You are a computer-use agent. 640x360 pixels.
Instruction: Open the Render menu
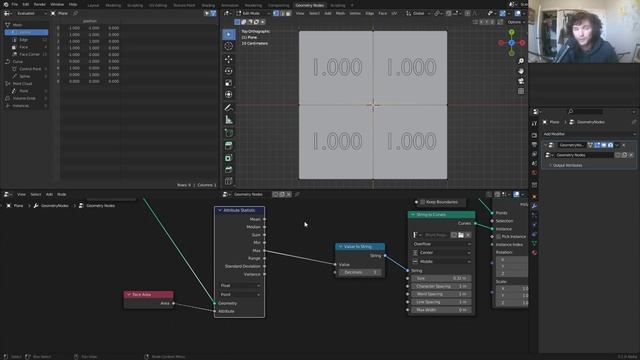(40, 4)
